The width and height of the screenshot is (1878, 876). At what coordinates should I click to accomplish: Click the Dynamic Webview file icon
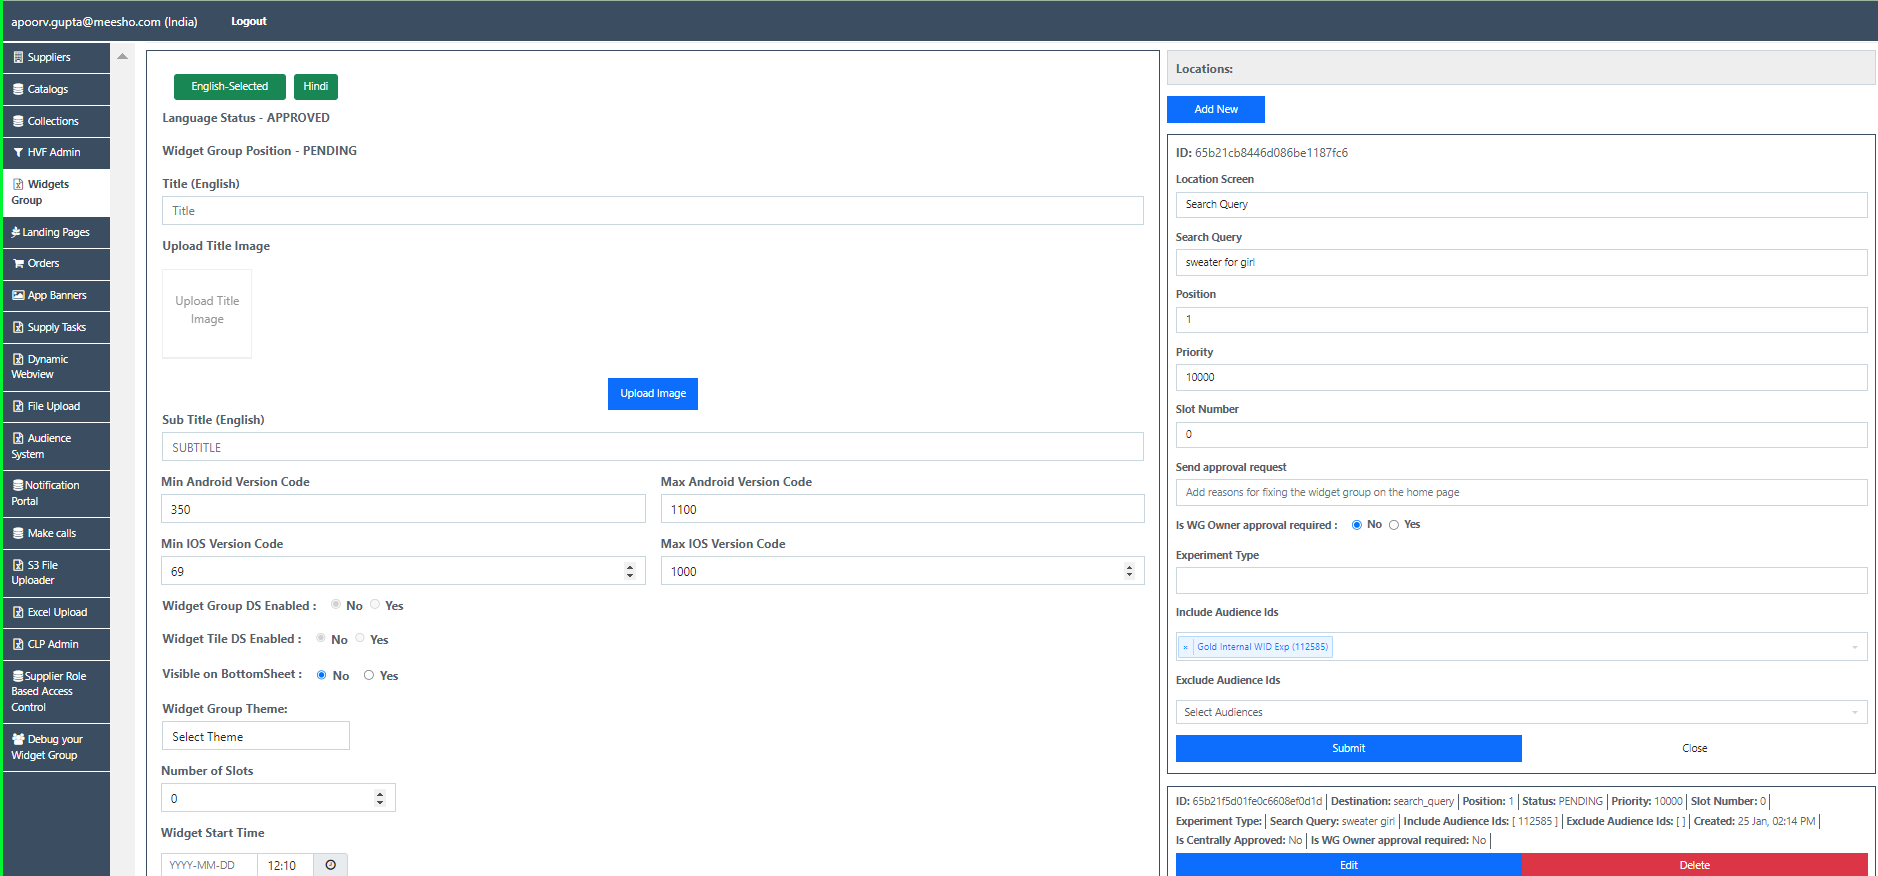[18, 360]
